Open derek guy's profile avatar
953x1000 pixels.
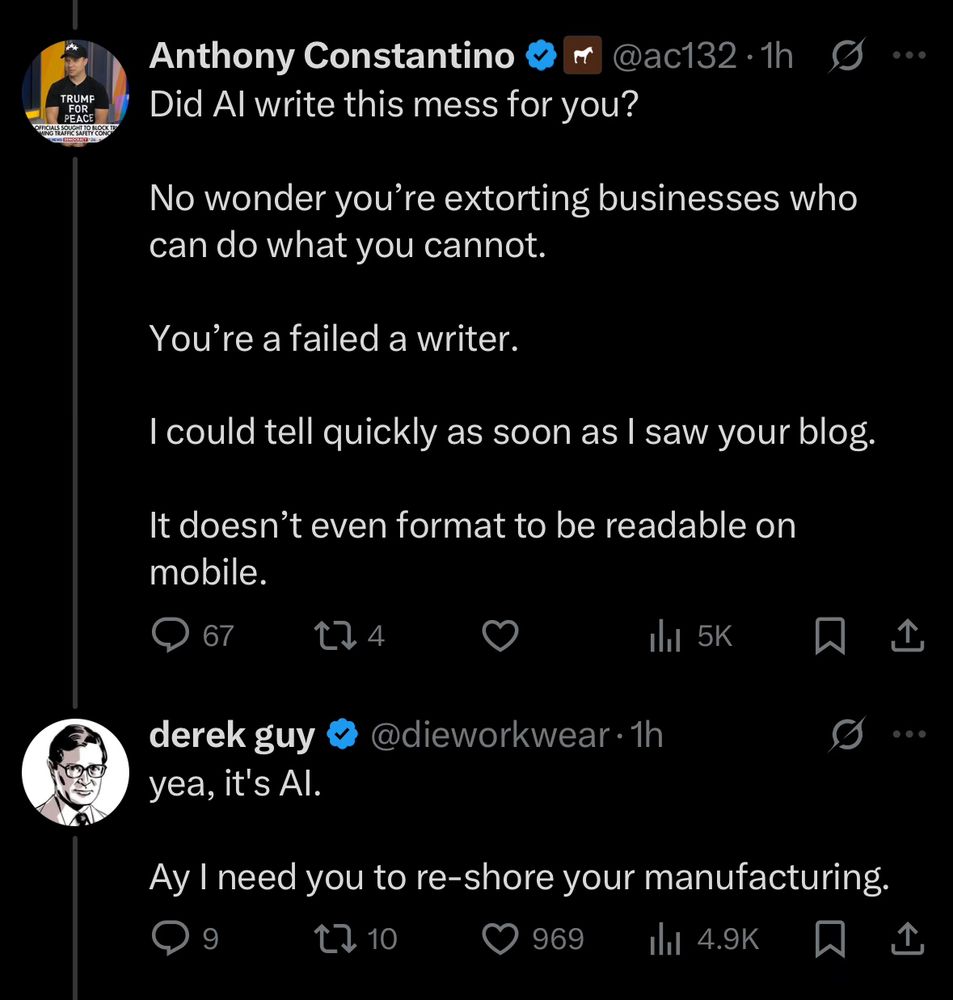coord(75,772)
